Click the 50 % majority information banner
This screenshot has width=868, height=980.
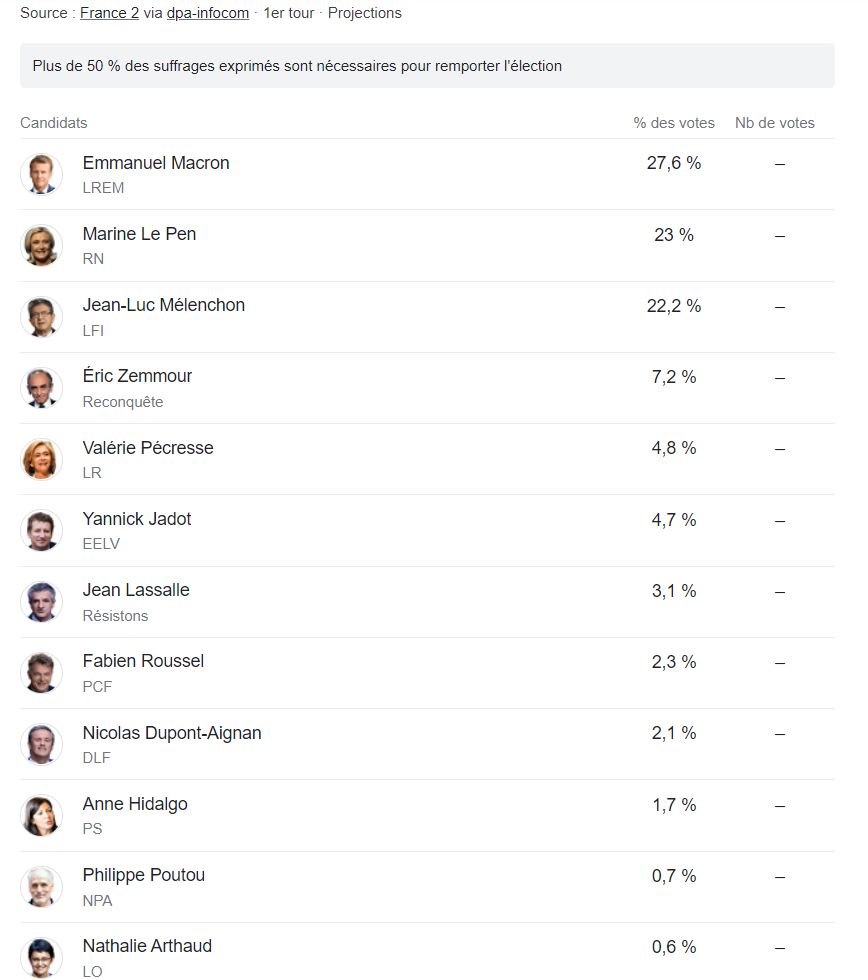(427, 66)
